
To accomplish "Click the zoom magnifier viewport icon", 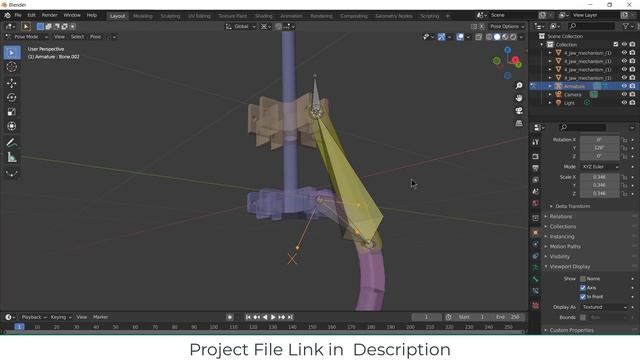I will coord(519,86).
